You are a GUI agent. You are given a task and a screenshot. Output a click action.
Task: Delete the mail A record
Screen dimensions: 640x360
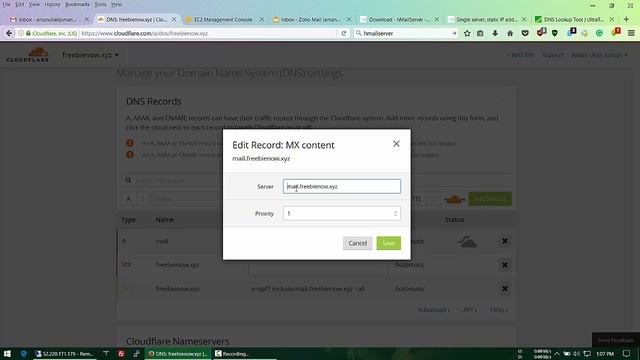coord(505,241)
